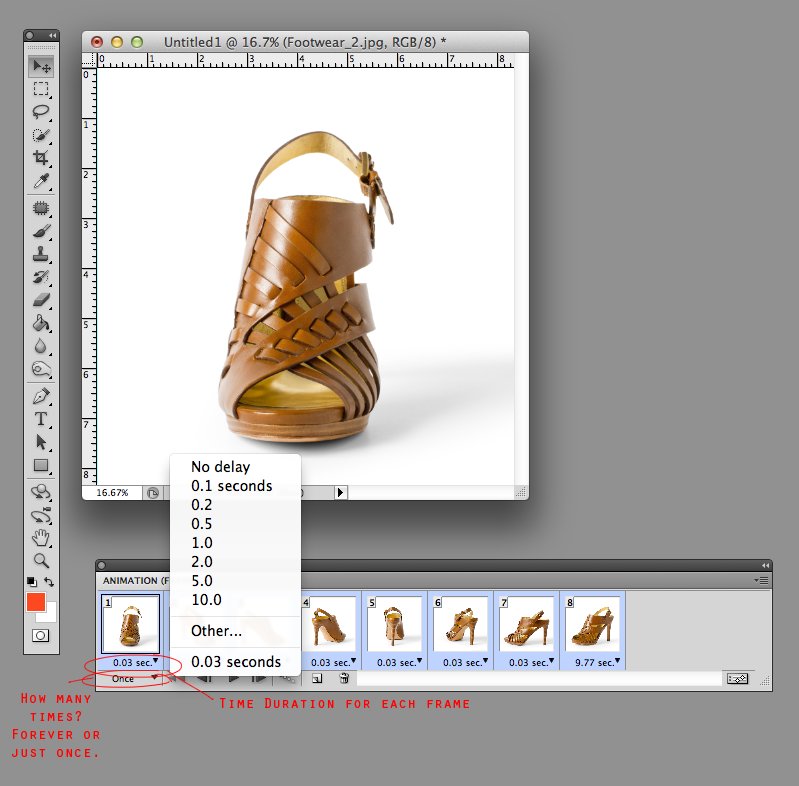Choose 'No delay' from the delay menu
Screen dimensions: 799x786
[221, 466]
